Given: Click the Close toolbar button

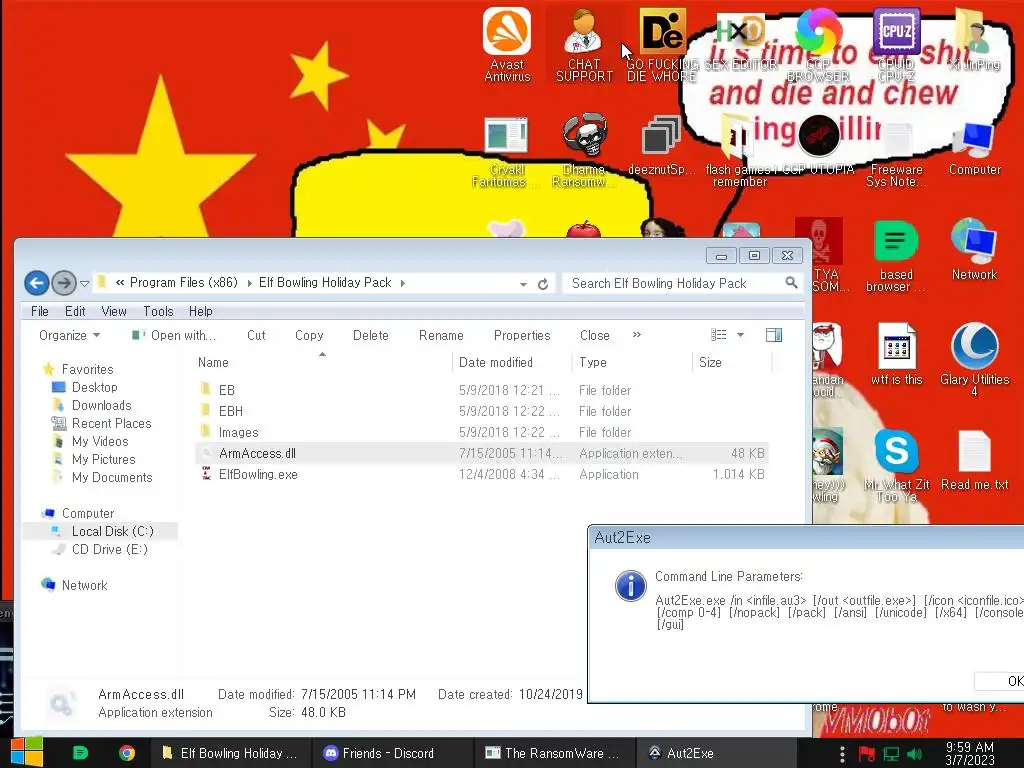Looking at the screenshot, I should point(594,335).
